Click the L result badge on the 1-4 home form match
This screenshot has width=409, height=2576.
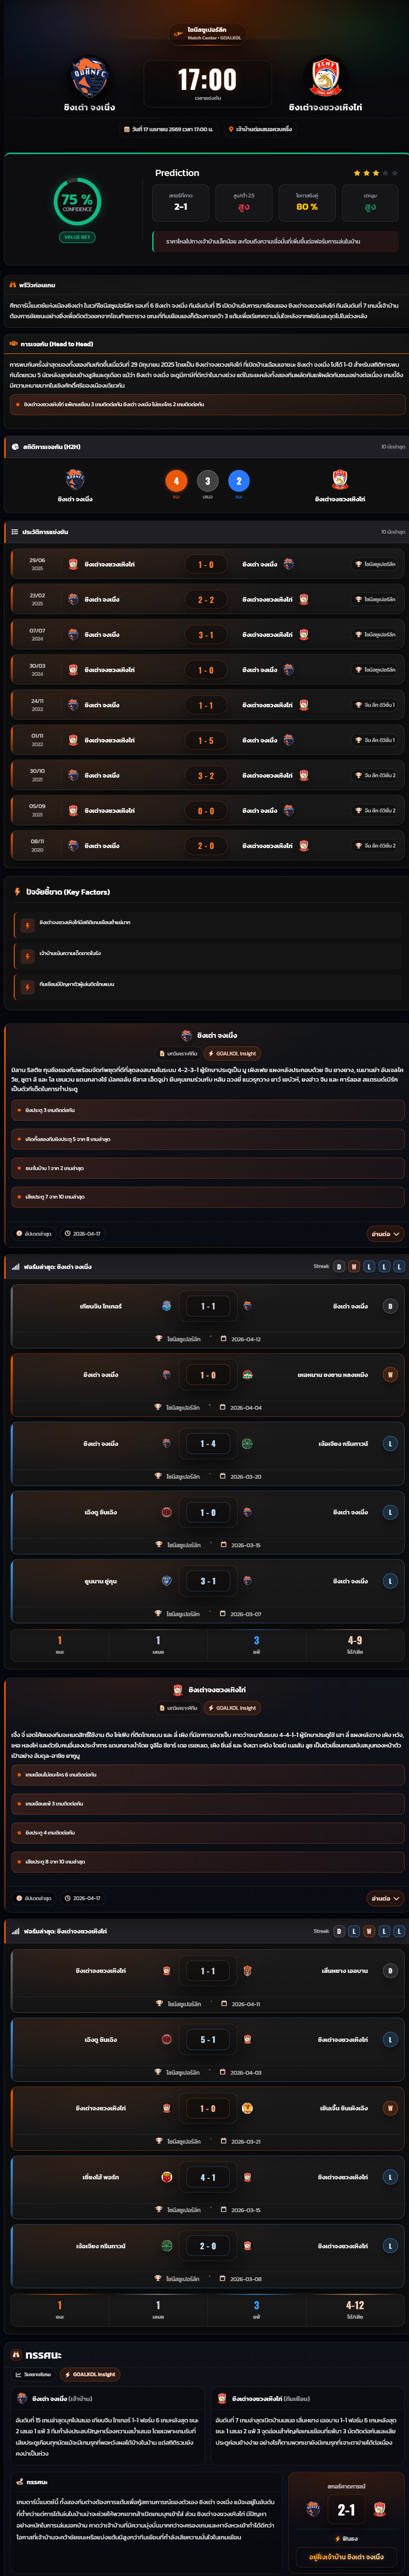pos(390,1443)
